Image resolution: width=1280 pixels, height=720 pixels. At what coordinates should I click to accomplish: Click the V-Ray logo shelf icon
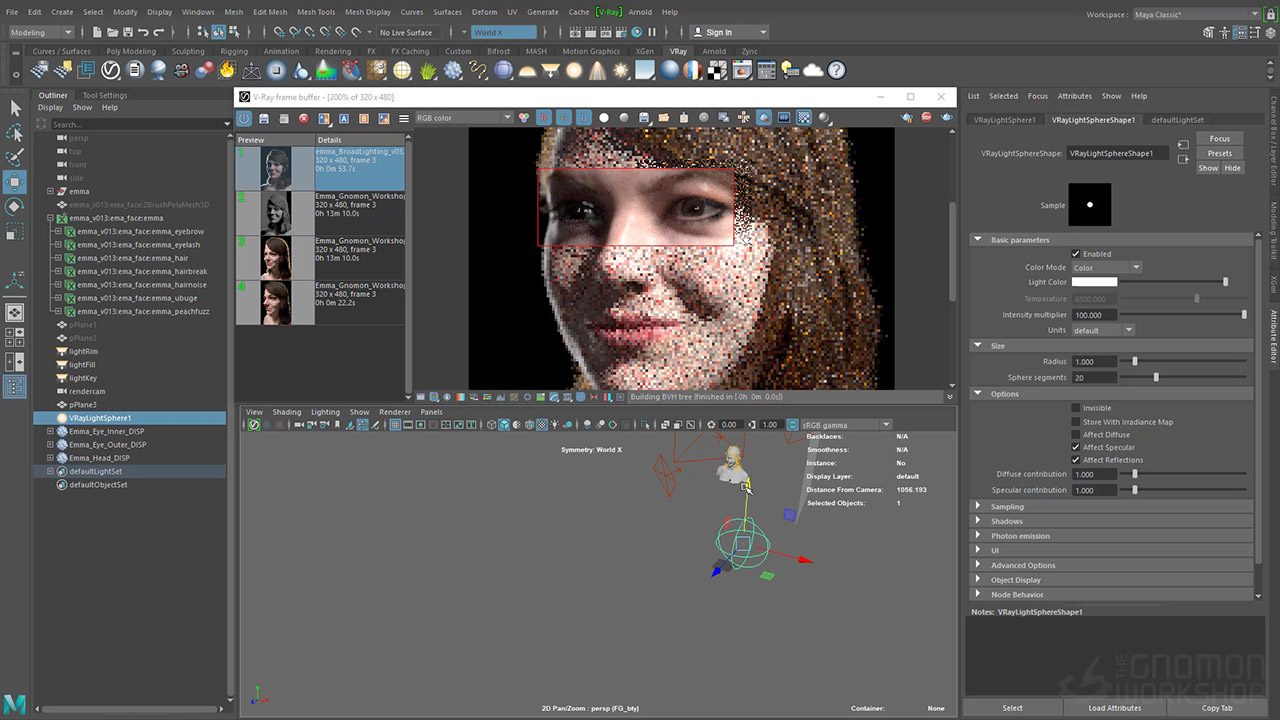tap(111, 70)
